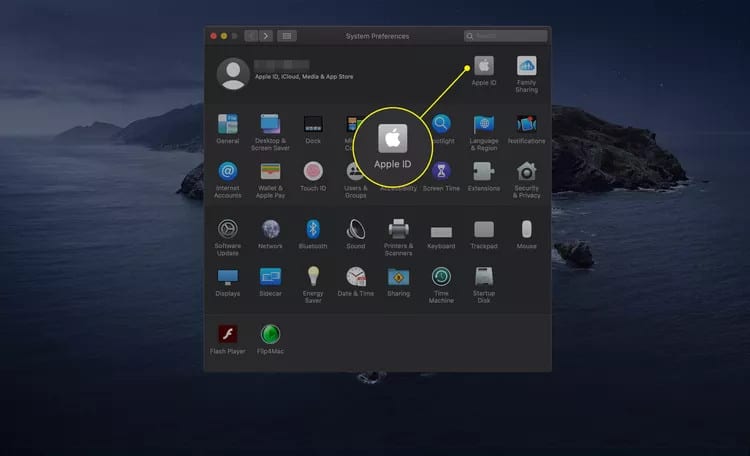Click the Show All grid button

pos(287,36)
